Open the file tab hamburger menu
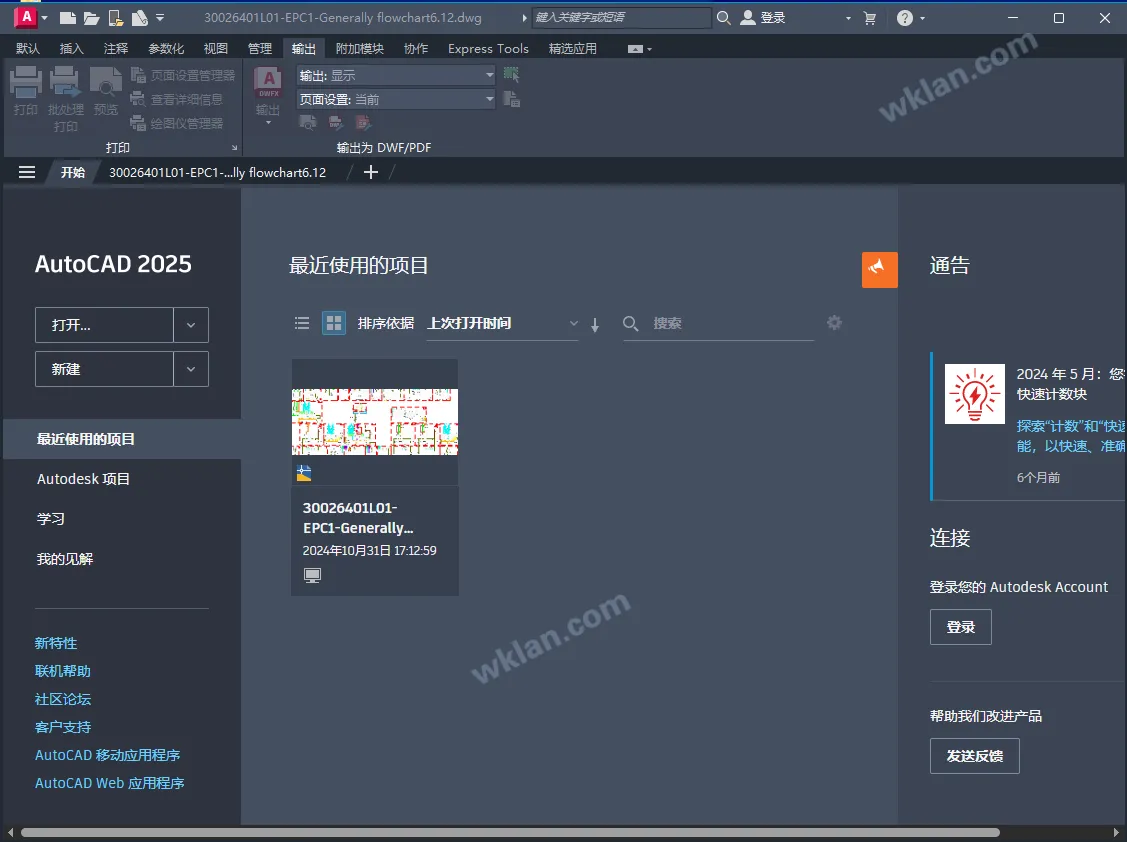1127x842 pixels. [x=27, y=173]
